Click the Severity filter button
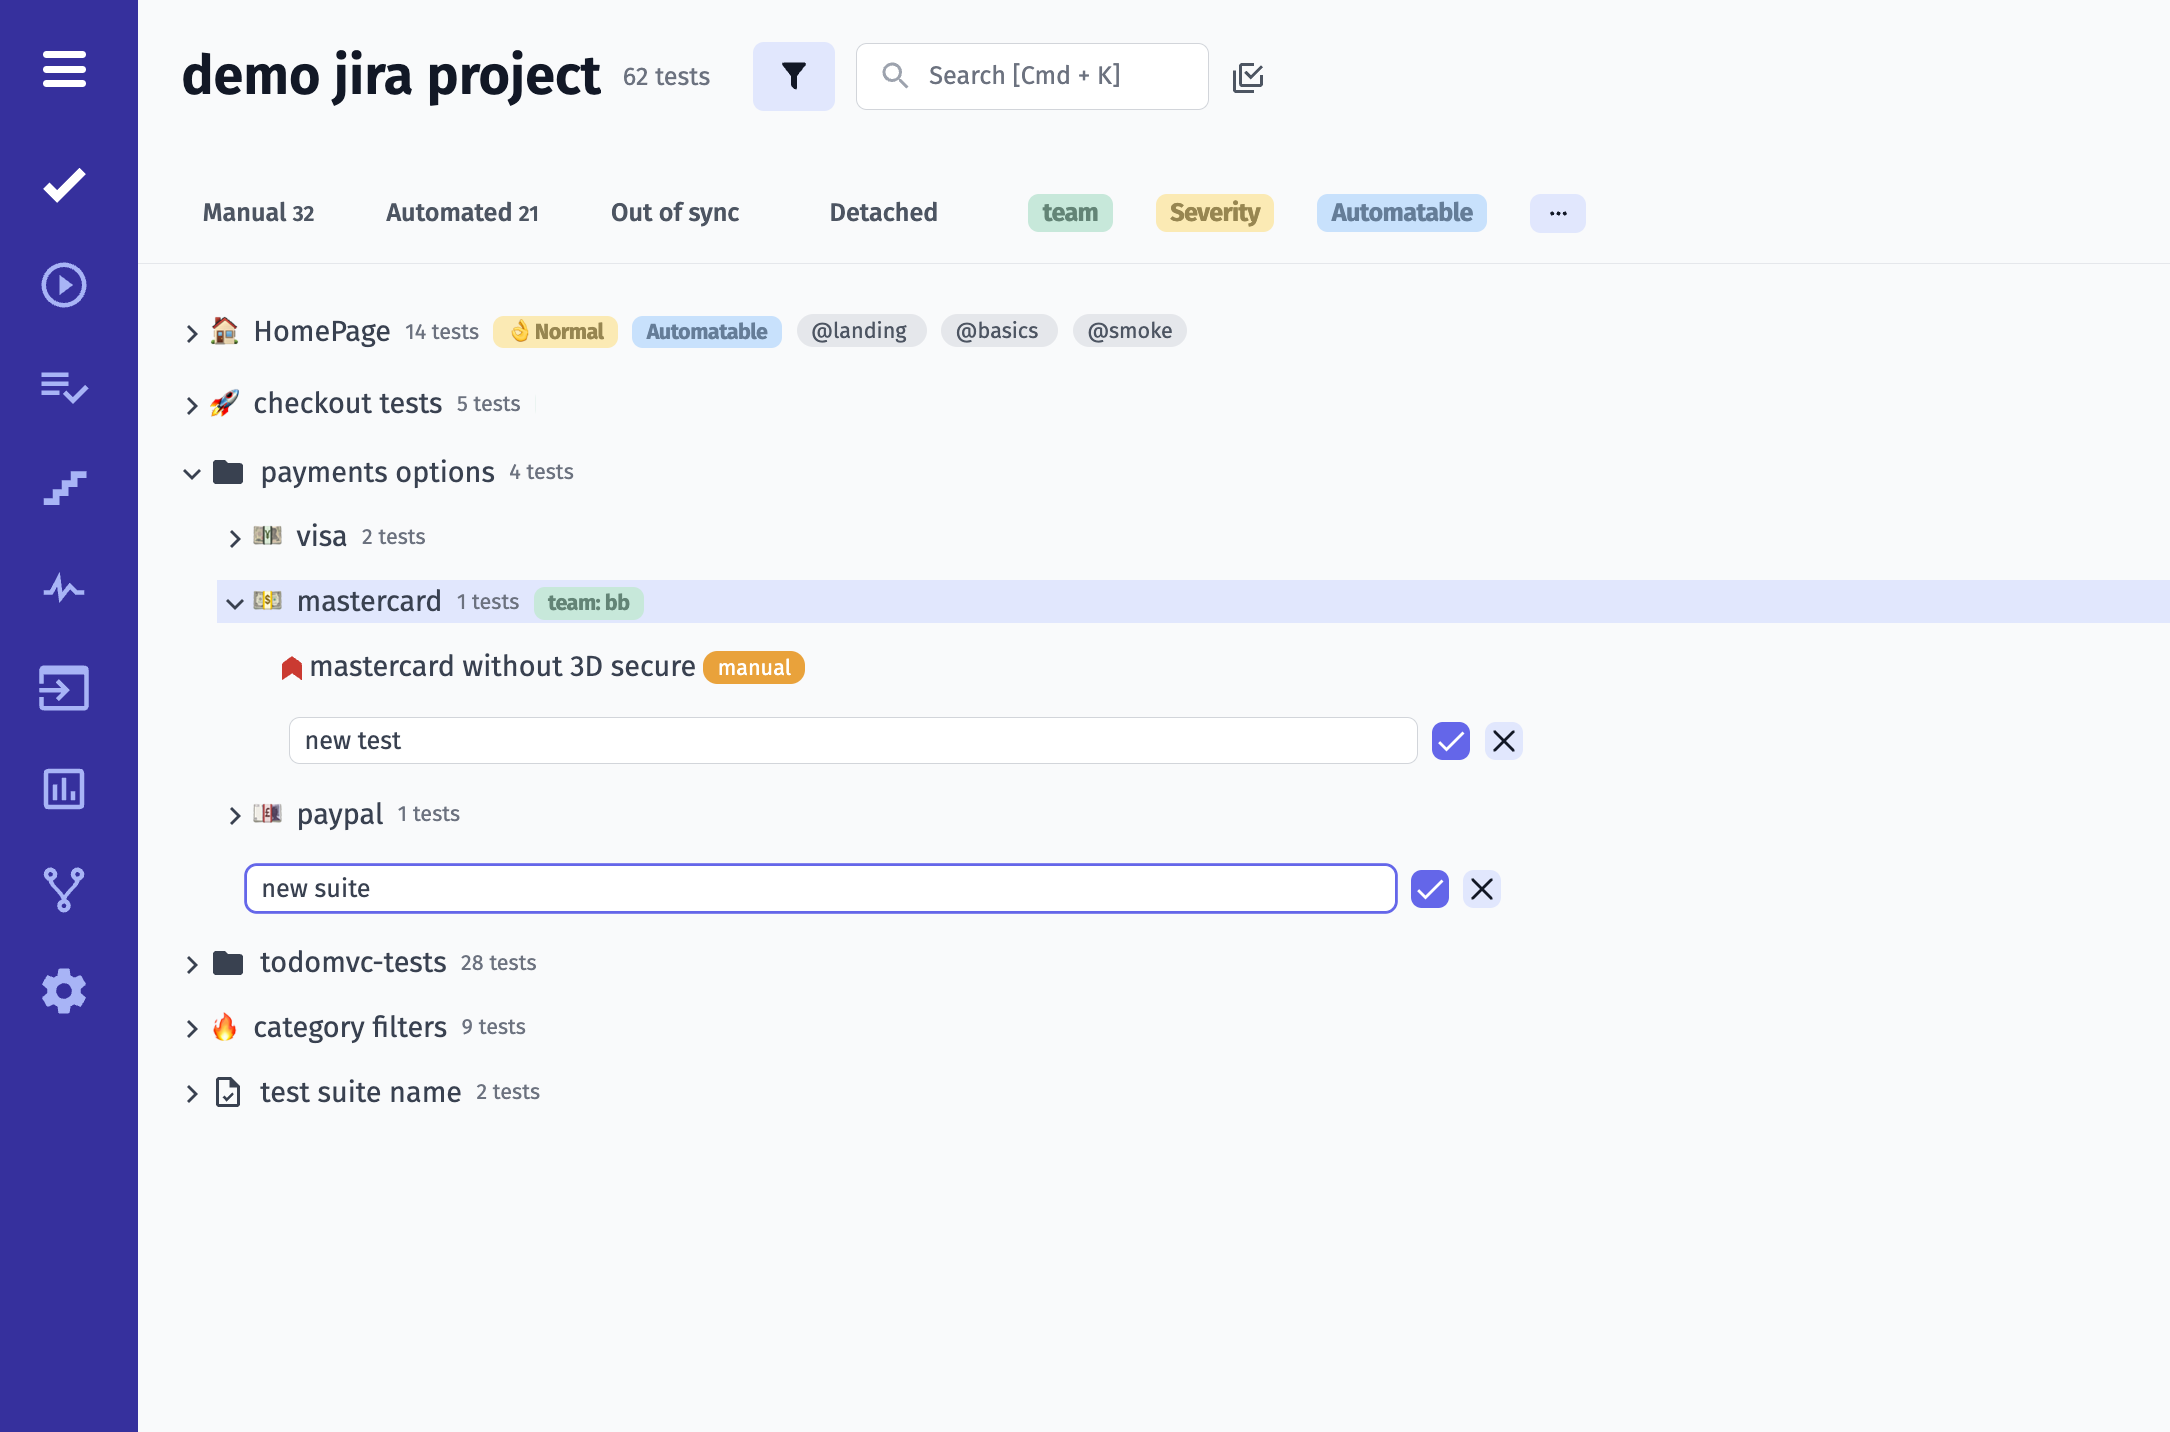This screenshot has width=2170, height=1432. [x=1214, y=212]
